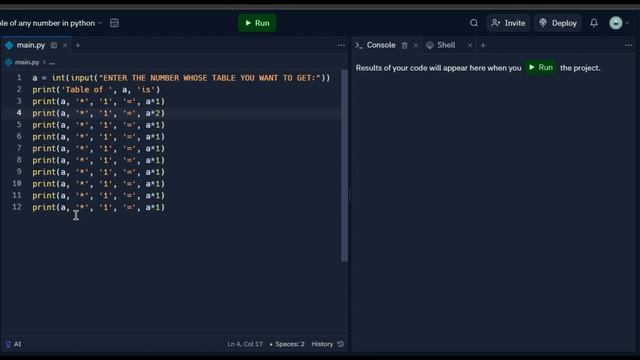This screenshot has height=360, width=640.
Task: Select the main.py editor tab
Action: 31,45
